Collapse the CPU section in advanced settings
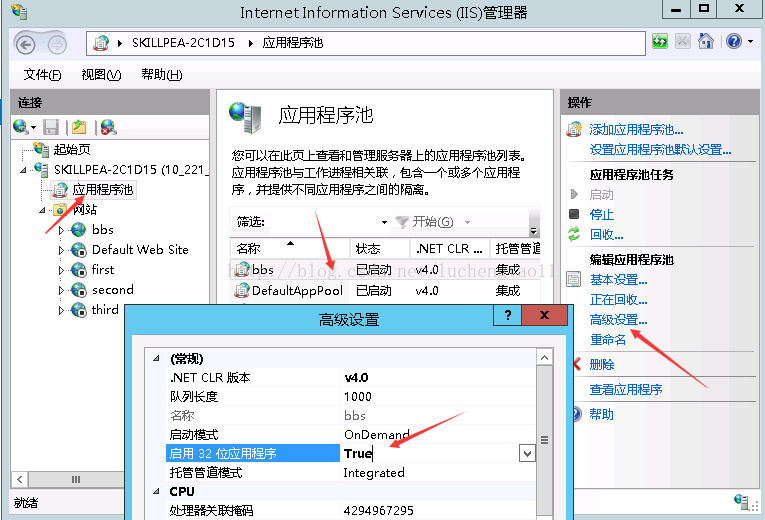 click(156, 492)
